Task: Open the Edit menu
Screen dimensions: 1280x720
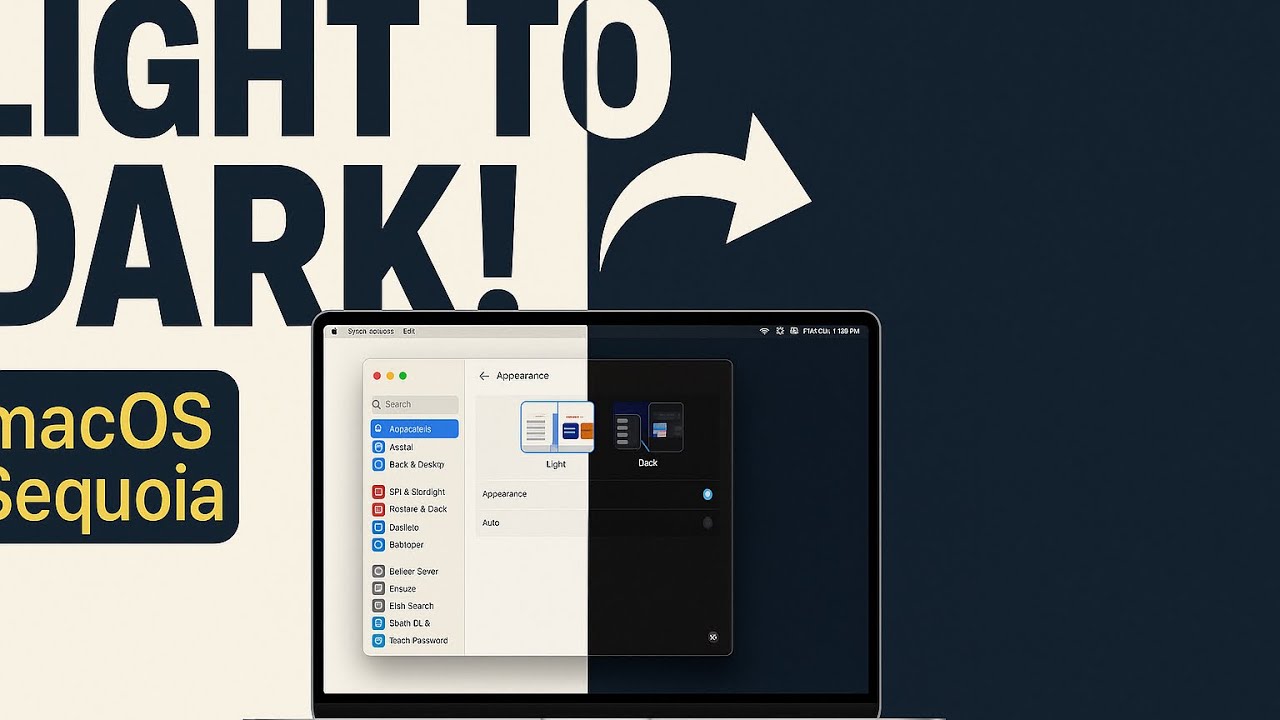Action: (409, 331)
